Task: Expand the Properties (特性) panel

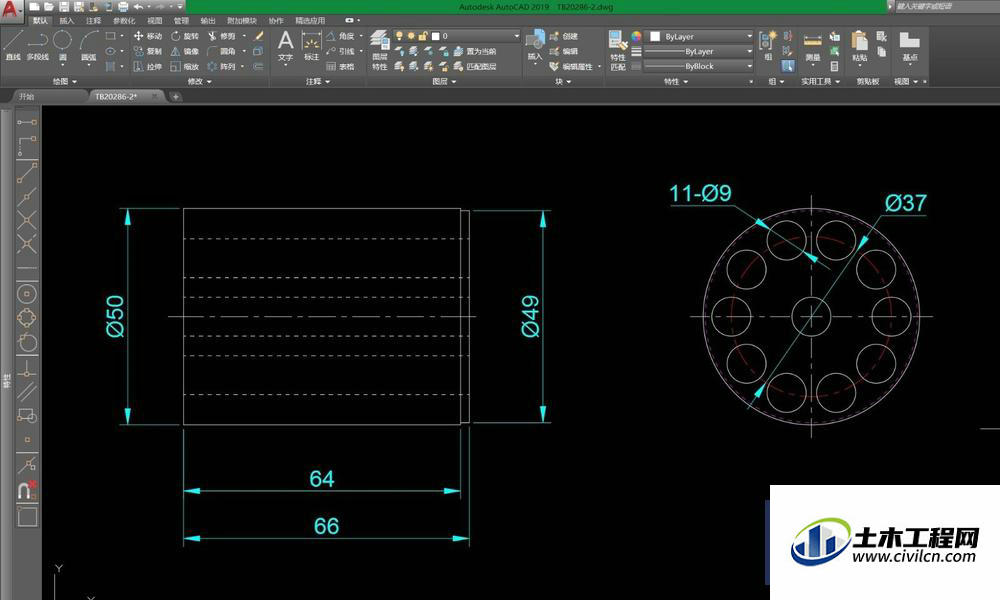Action: (677, 82)
